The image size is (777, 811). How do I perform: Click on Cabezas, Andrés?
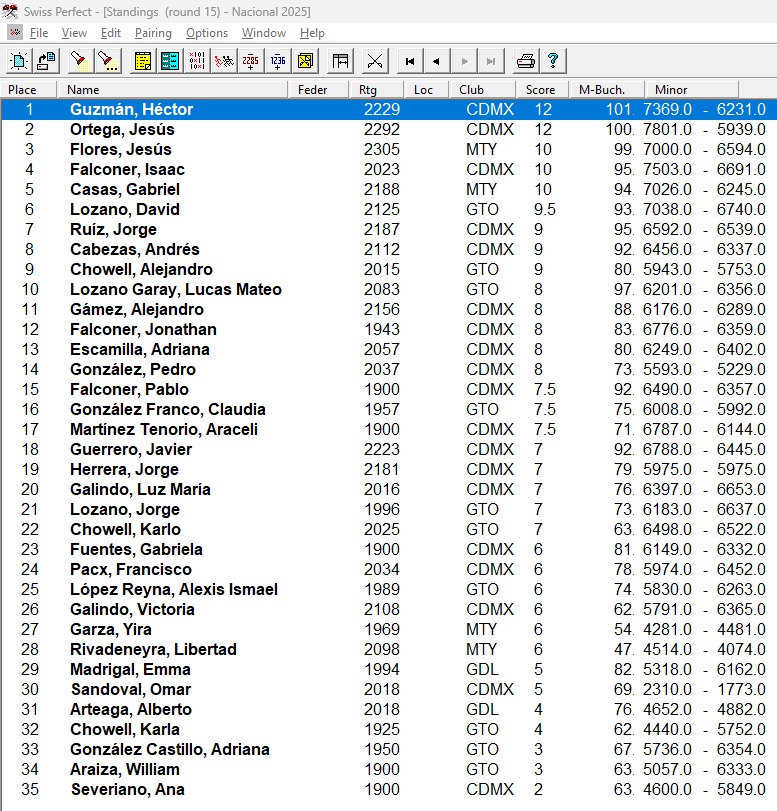click(135, 249)
